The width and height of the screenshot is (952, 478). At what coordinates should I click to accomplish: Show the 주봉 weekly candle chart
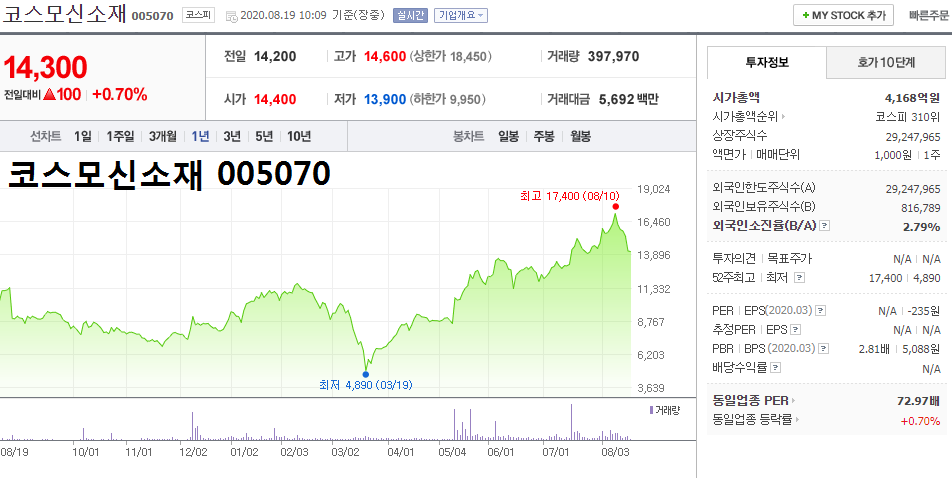click(x=544, y=137)
